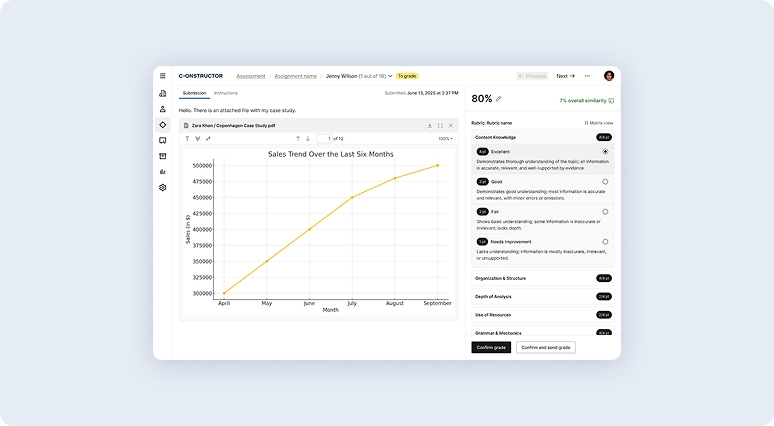Choose the Needs Improvement radio option
Image resolution: width=774 pixels, height=426 pixels.
(605, 242)
